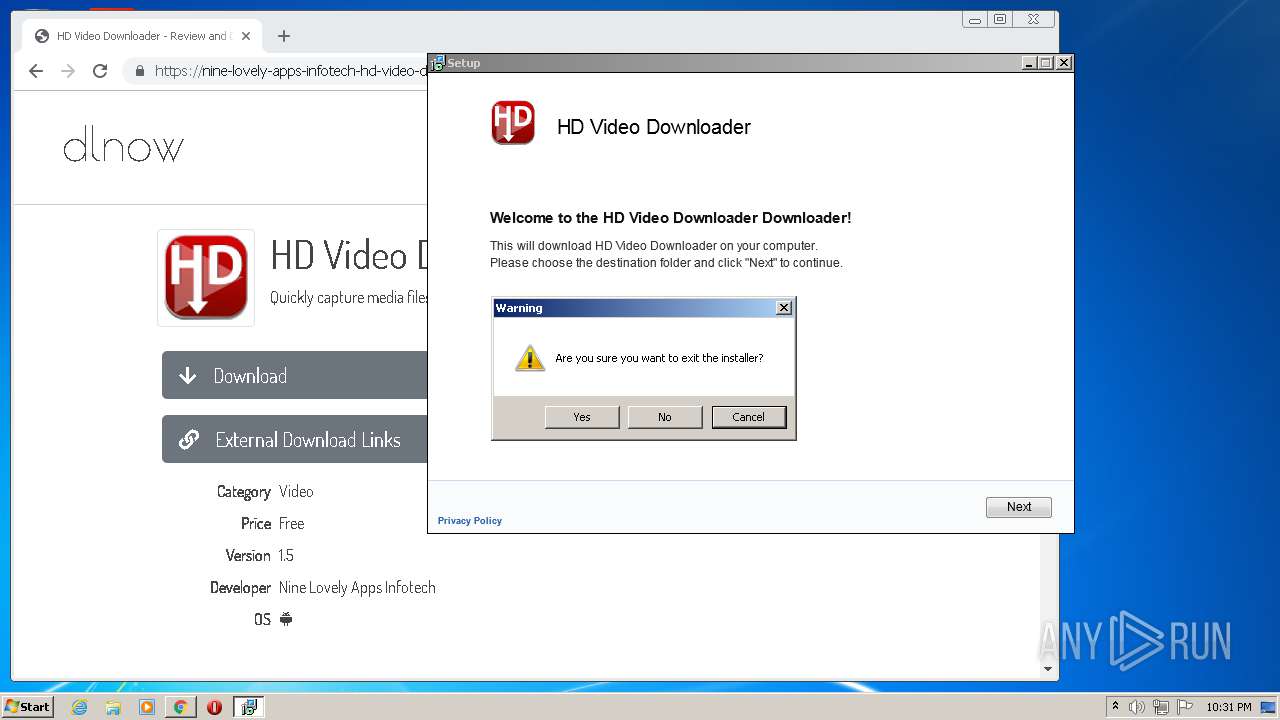Click the browser address URL field
This screenshot has width=1280, height=720.
(290, 71)
